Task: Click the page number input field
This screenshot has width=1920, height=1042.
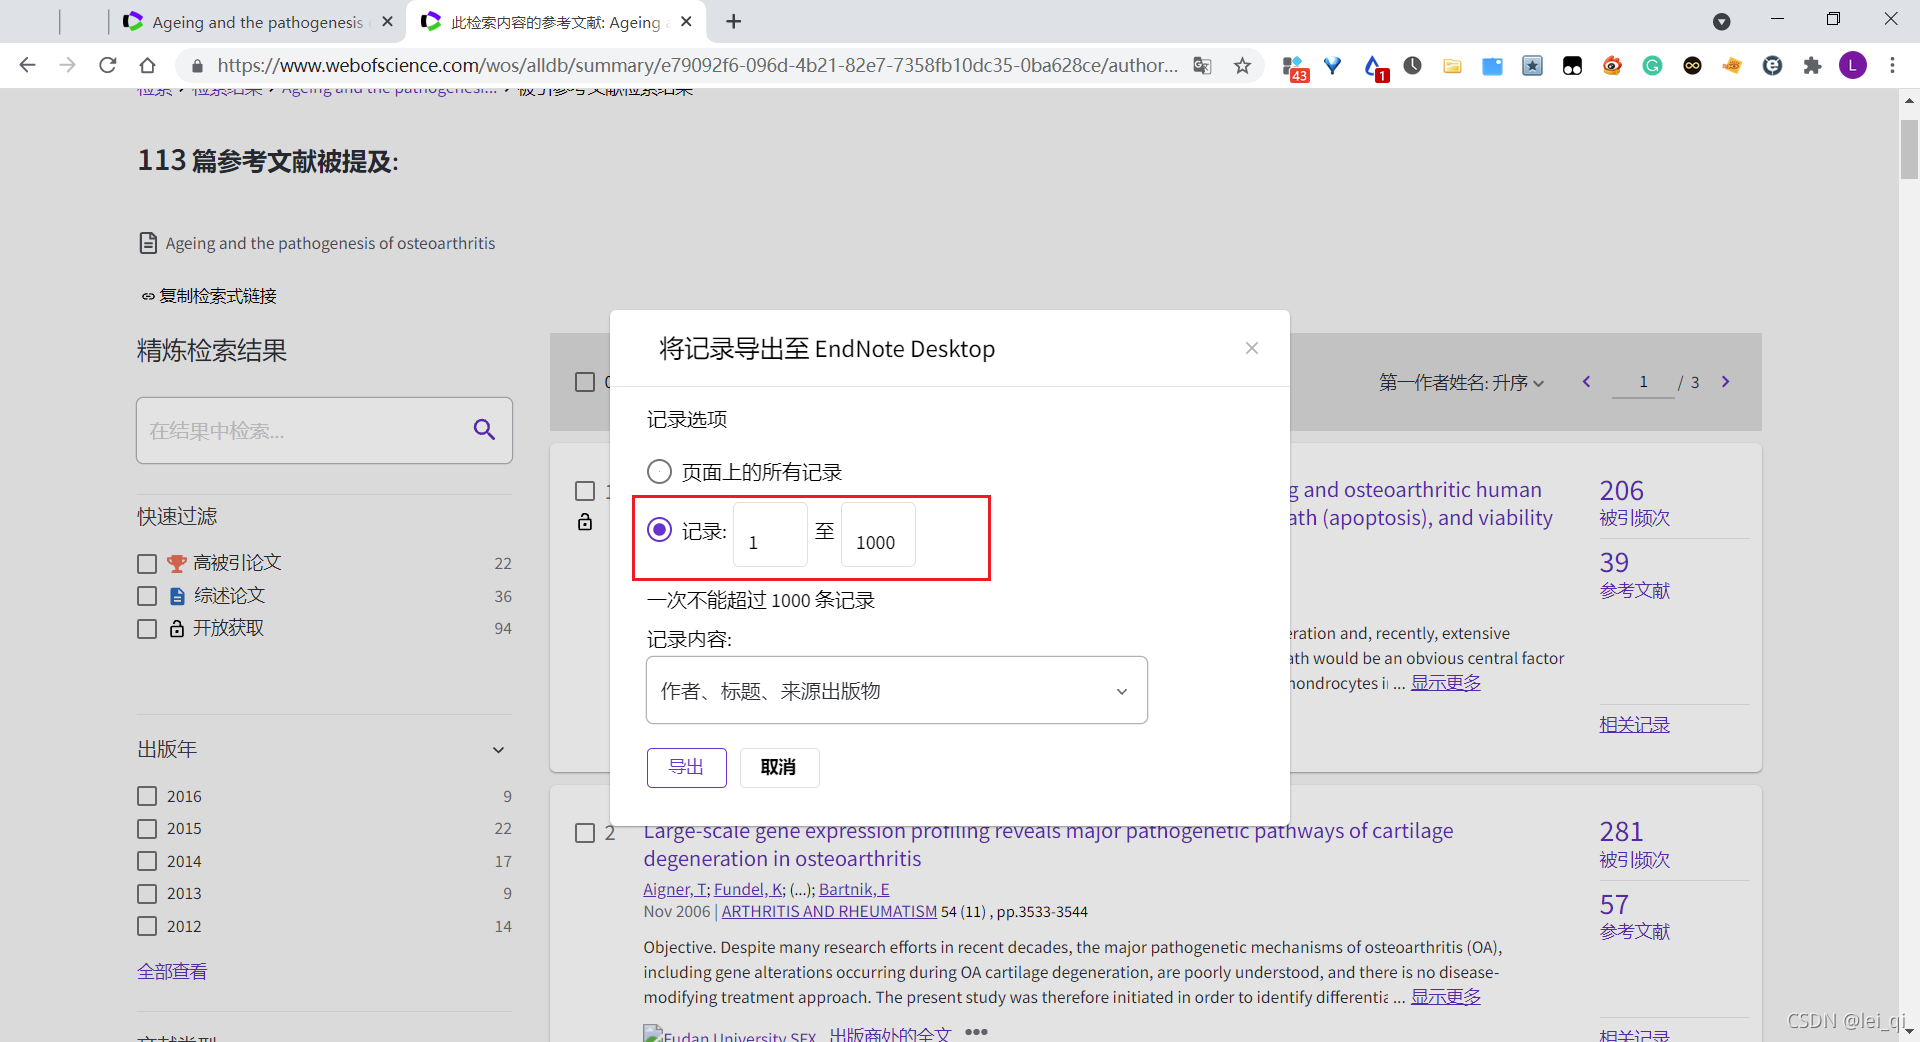Action: coord(1643,382)
